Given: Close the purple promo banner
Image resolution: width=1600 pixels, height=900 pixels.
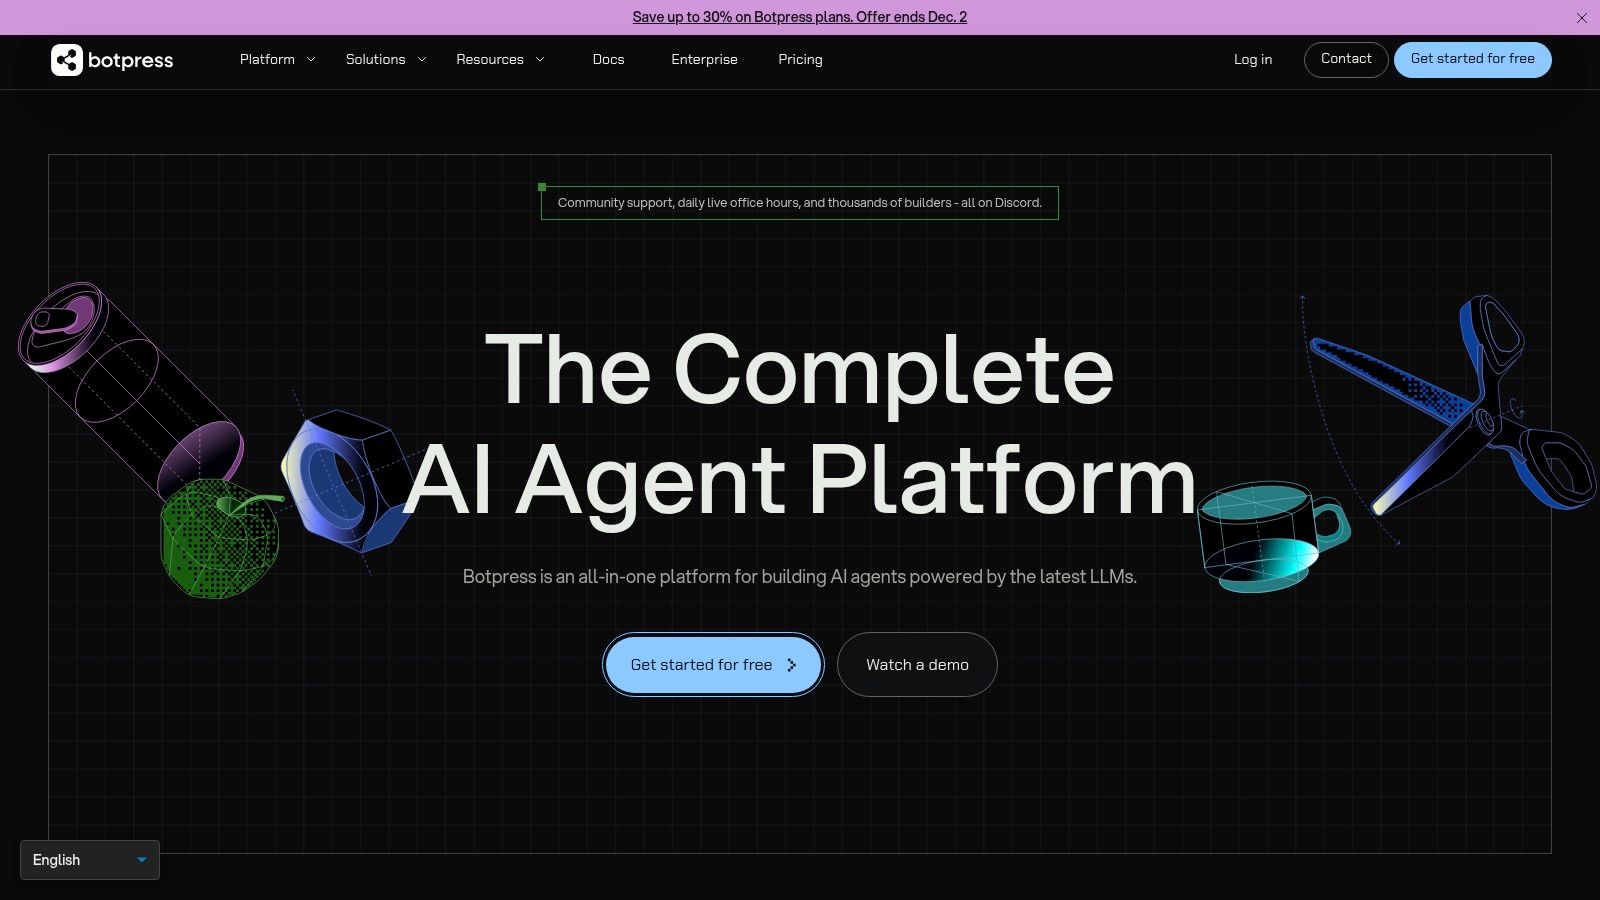Looking at the screenshot, I should coord(1581,17).
